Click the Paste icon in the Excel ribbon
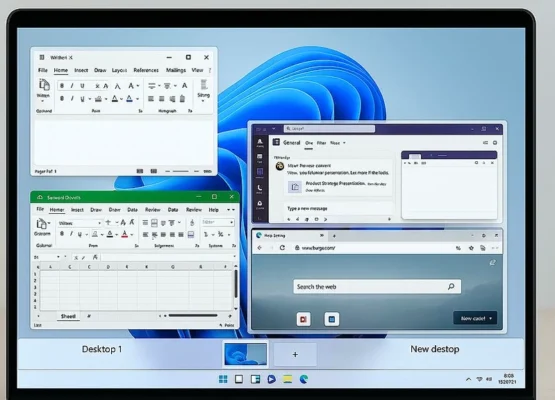Image resolution: width=555 pixels, height=400 pixels. 41,224
